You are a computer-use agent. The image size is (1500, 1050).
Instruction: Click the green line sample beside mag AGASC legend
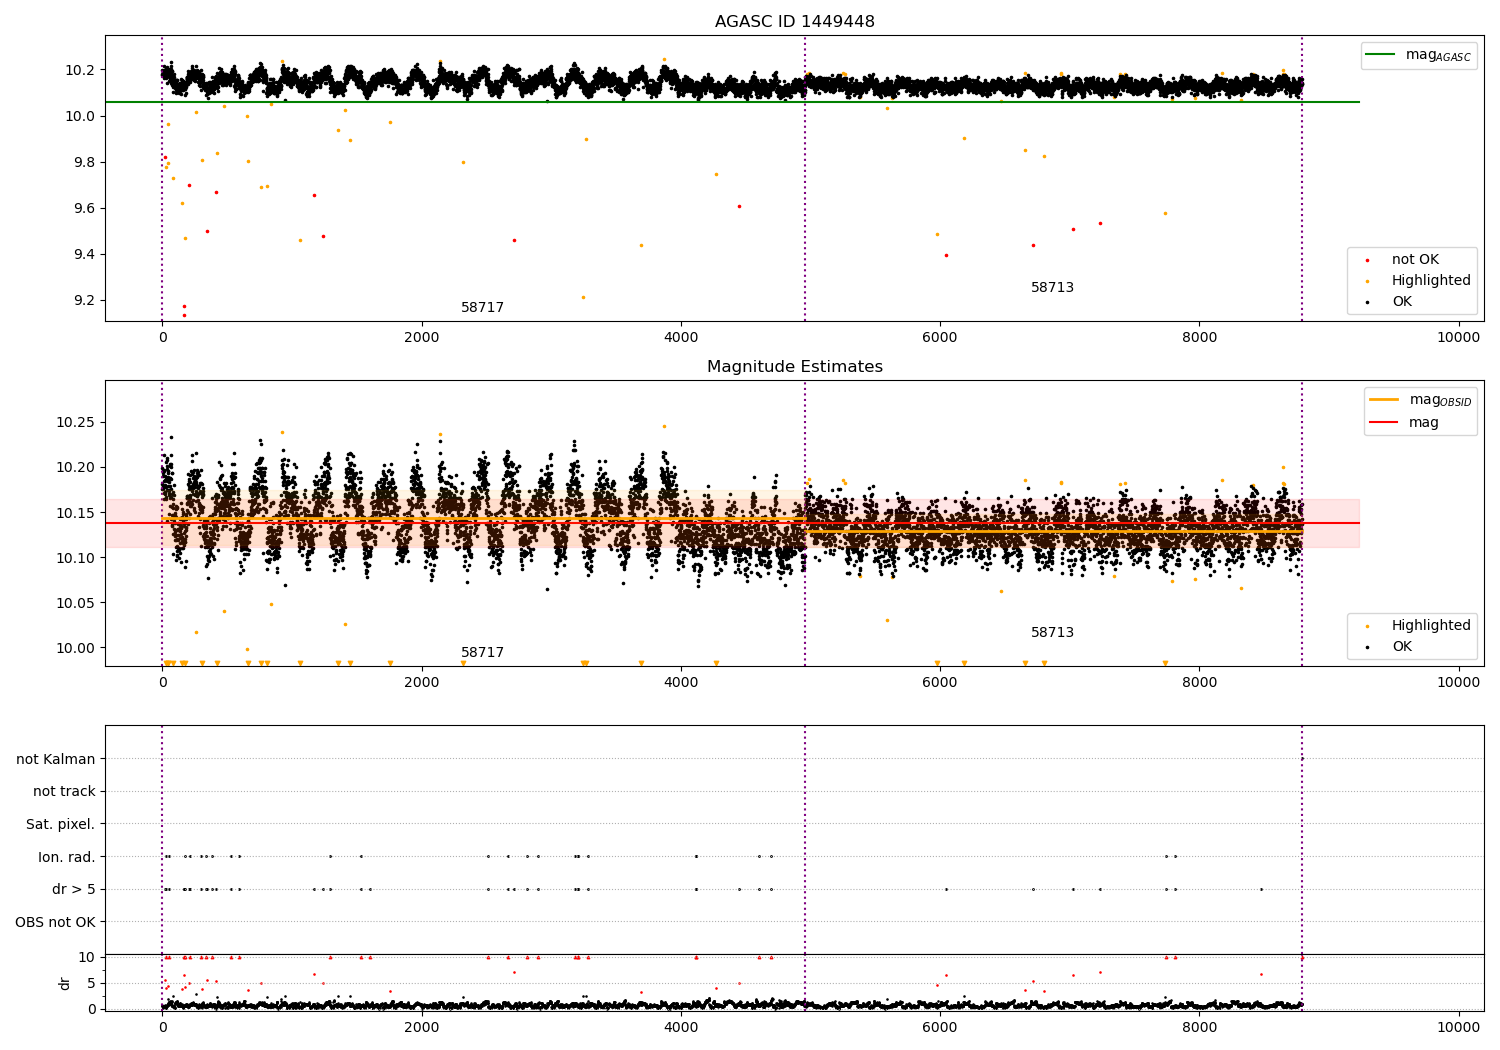1381,55
